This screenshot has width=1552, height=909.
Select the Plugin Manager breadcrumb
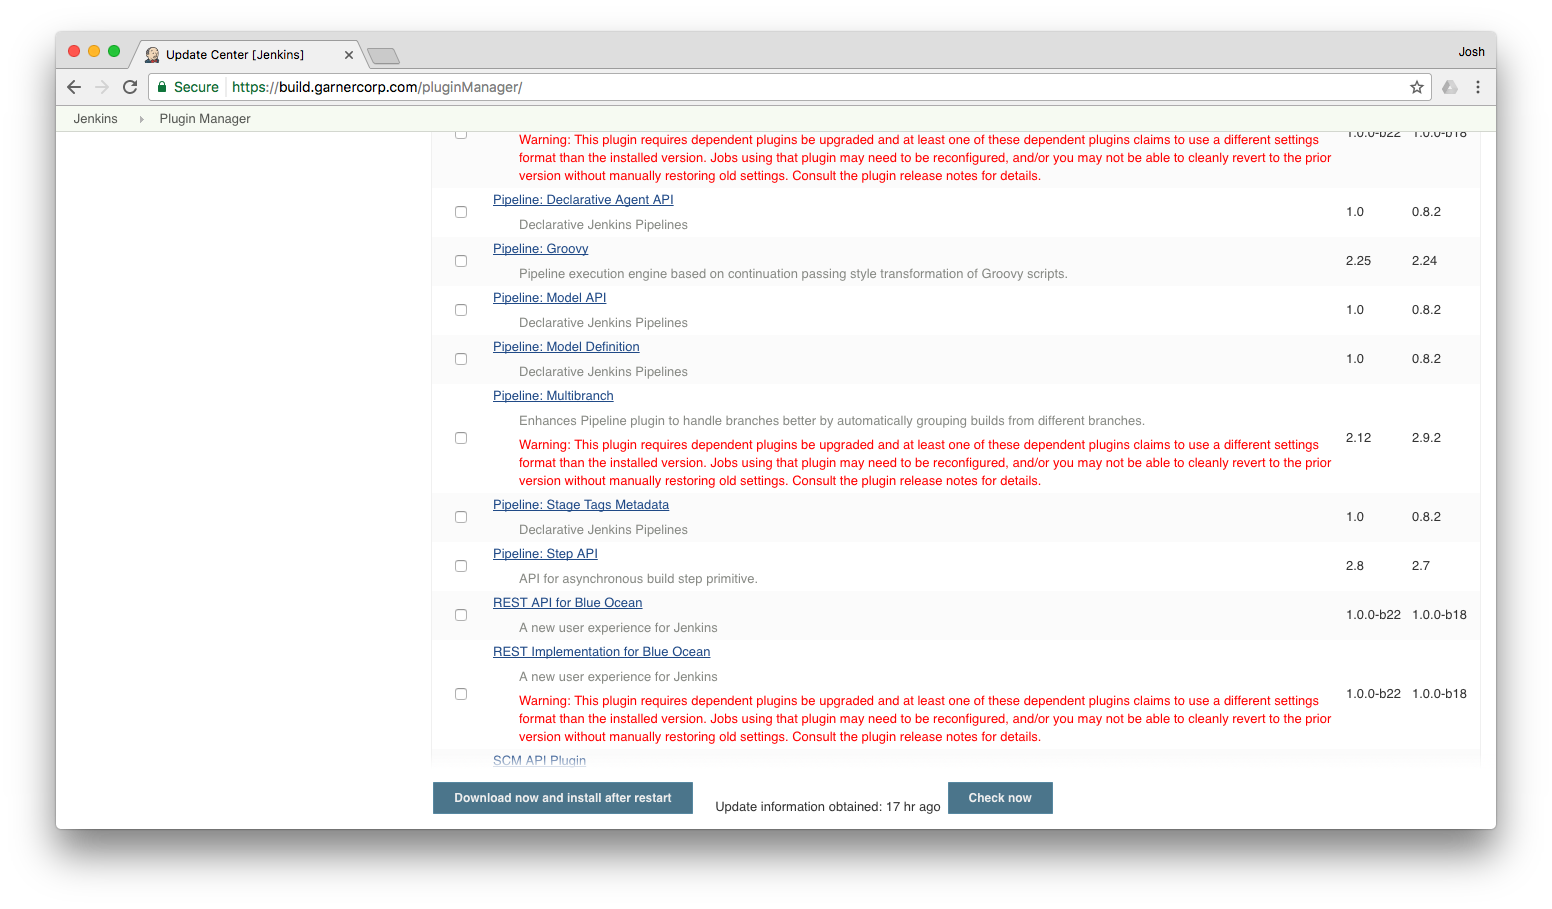tap(205, 119)
